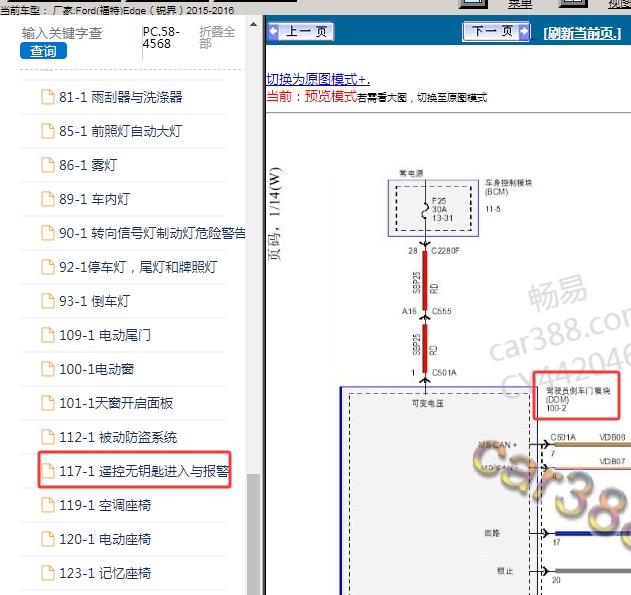Screen dimensions: 631x595
Task: Click document icon beside 85-1 前照灯自动大灯
Action: (x=48, y=131)
